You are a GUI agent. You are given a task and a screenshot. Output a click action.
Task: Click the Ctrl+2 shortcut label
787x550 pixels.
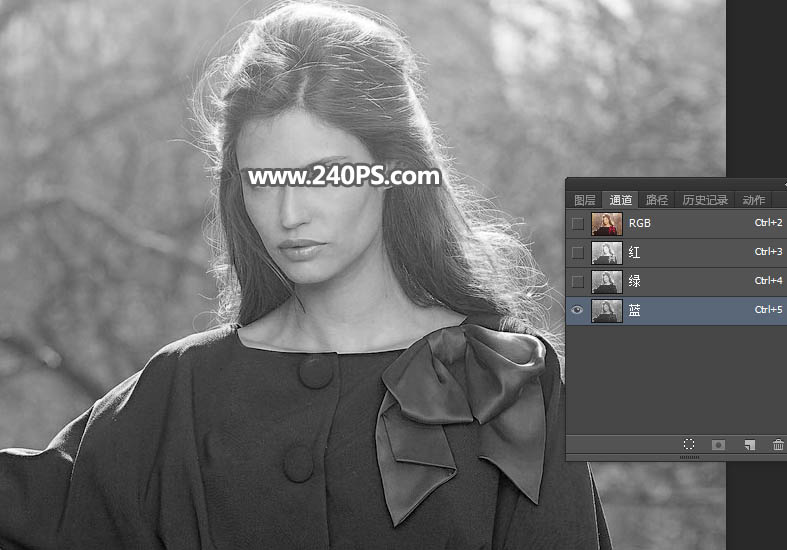click(x=768, y=222)
